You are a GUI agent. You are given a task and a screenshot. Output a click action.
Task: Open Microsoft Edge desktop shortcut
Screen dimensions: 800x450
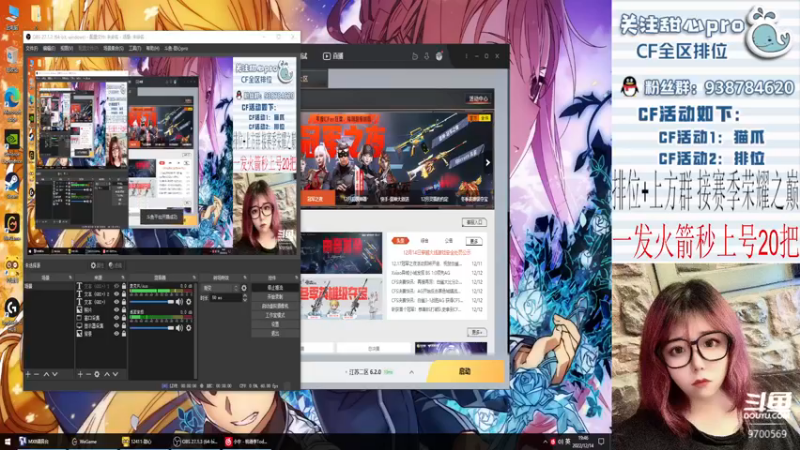[12, 99]
